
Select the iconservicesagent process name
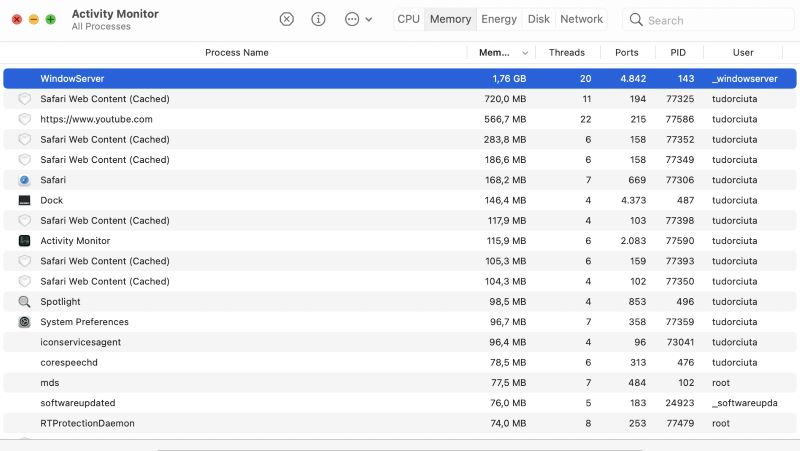pos(81,342)
